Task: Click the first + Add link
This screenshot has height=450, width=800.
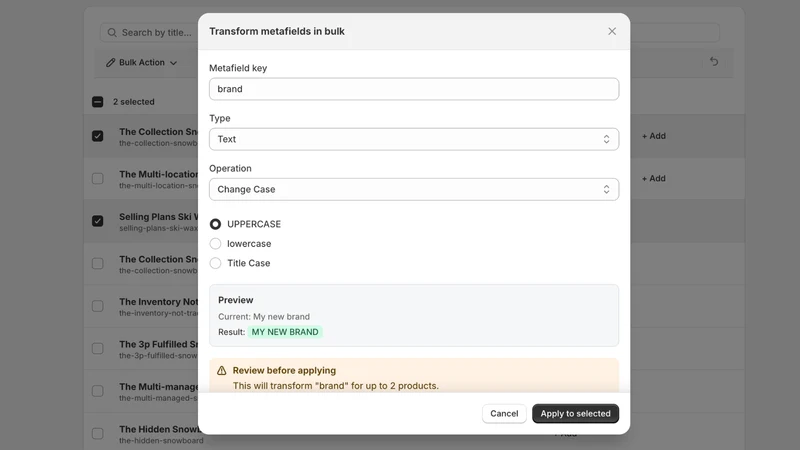Action: [x=654, y=136]
